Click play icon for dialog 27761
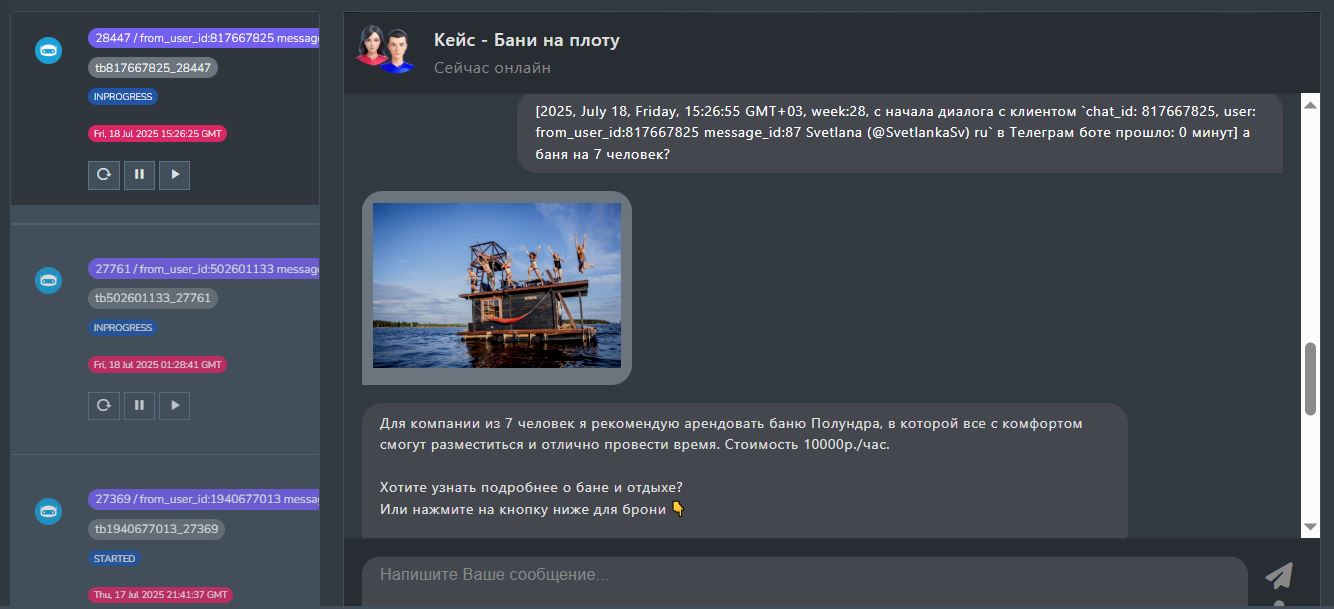This screenshot has width=1334, height=609. (x=175, y=406)
